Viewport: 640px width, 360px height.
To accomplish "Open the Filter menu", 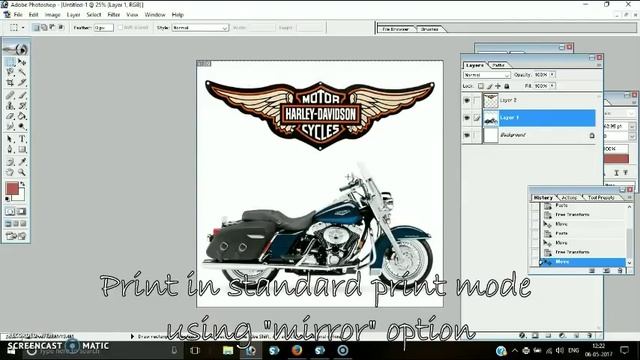I will point(114,15).
